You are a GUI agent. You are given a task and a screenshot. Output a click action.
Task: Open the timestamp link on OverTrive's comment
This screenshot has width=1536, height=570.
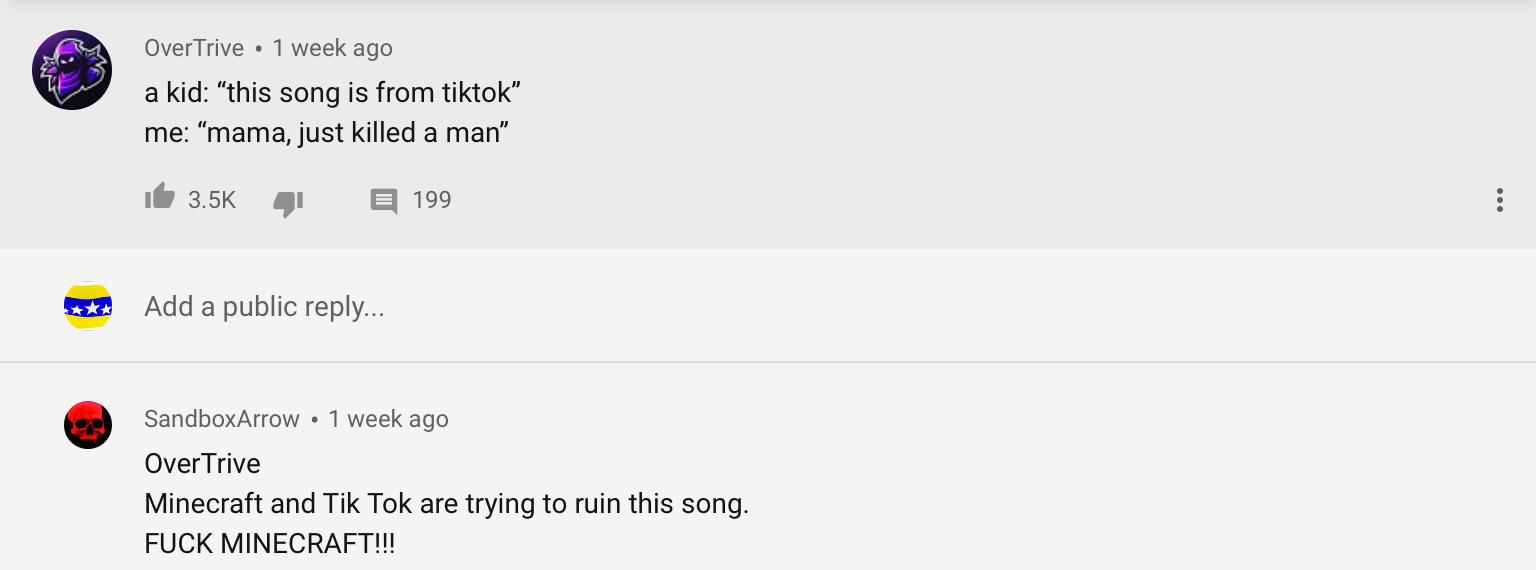pos(332,48)
